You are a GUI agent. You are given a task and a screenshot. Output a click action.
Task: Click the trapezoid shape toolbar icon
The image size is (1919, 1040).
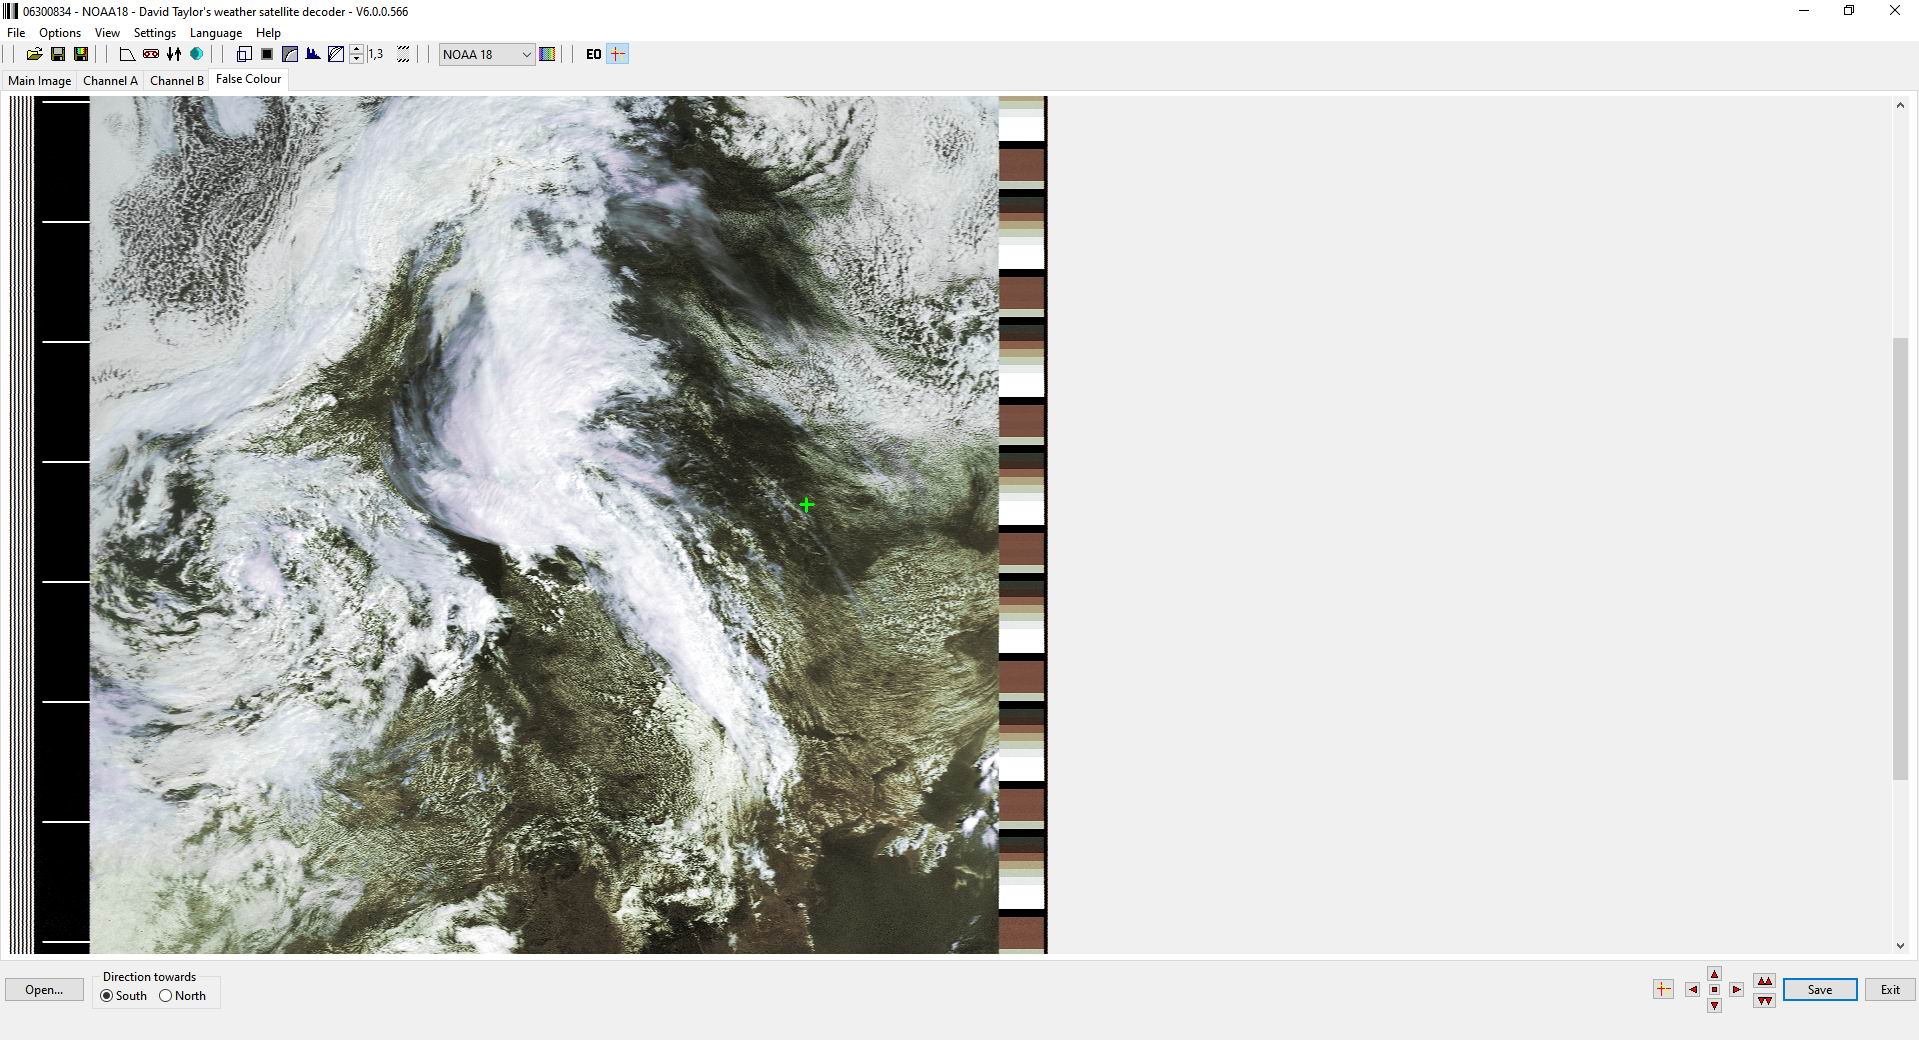point(127,54)
